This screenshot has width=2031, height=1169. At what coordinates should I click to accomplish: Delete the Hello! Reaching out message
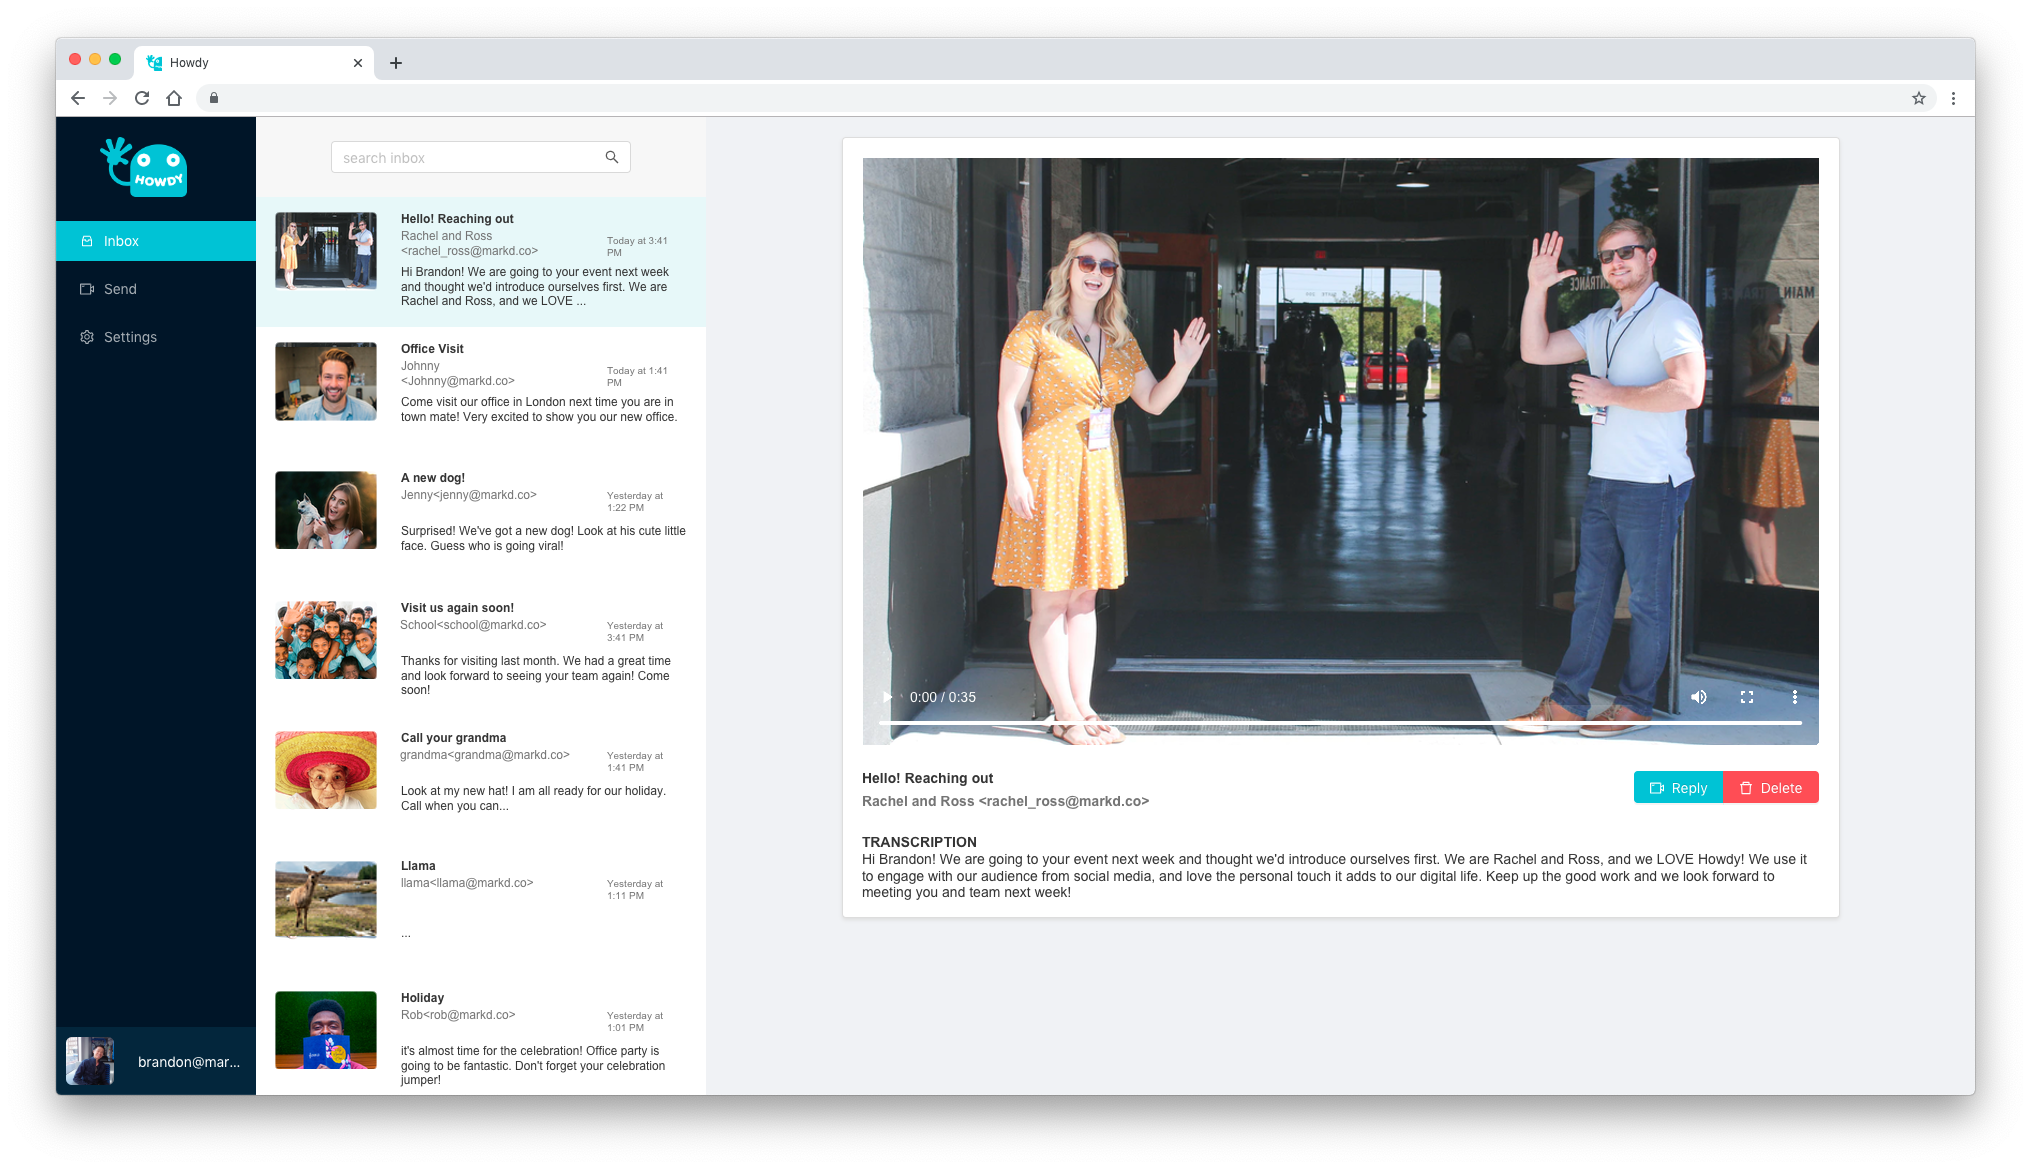(x=1770, y=788)
